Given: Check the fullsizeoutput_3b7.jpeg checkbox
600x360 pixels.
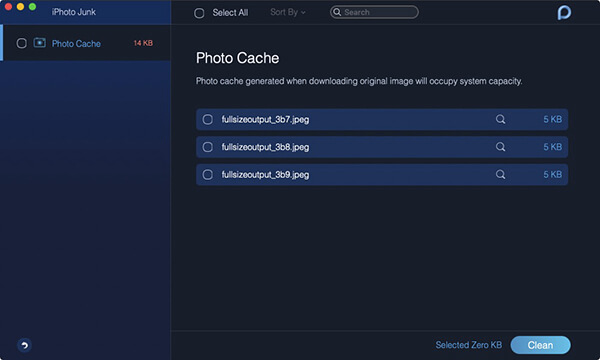Looking at the screenshot, I should click(207, 119).
